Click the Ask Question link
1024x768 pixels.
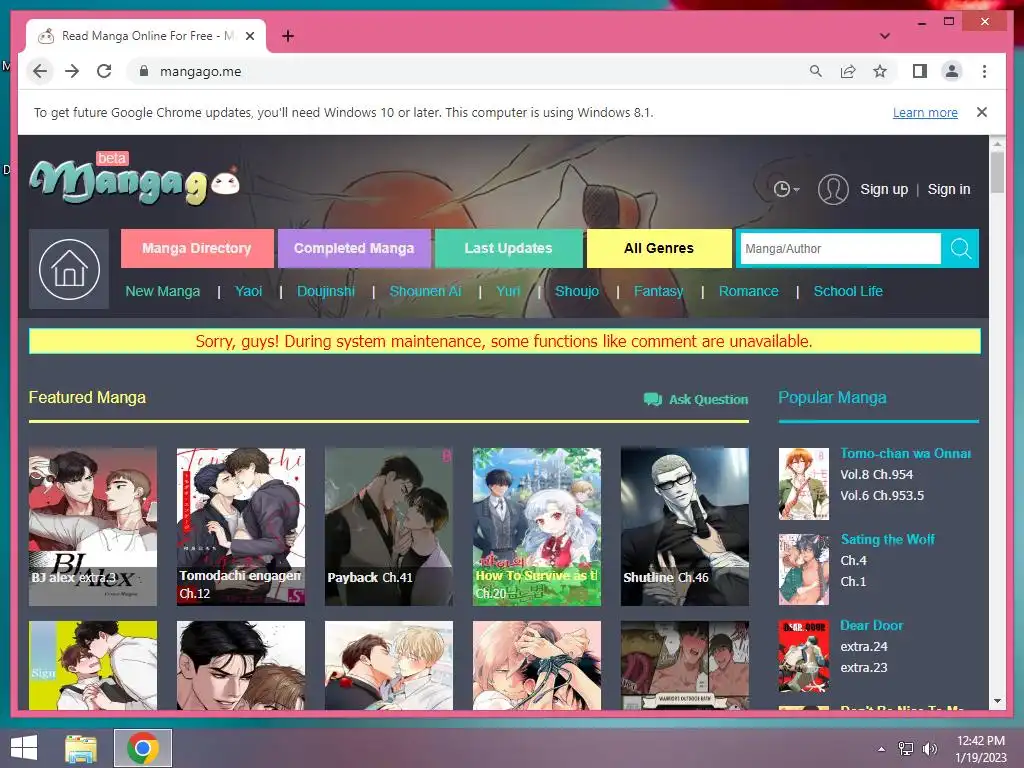tap(696, 399)
